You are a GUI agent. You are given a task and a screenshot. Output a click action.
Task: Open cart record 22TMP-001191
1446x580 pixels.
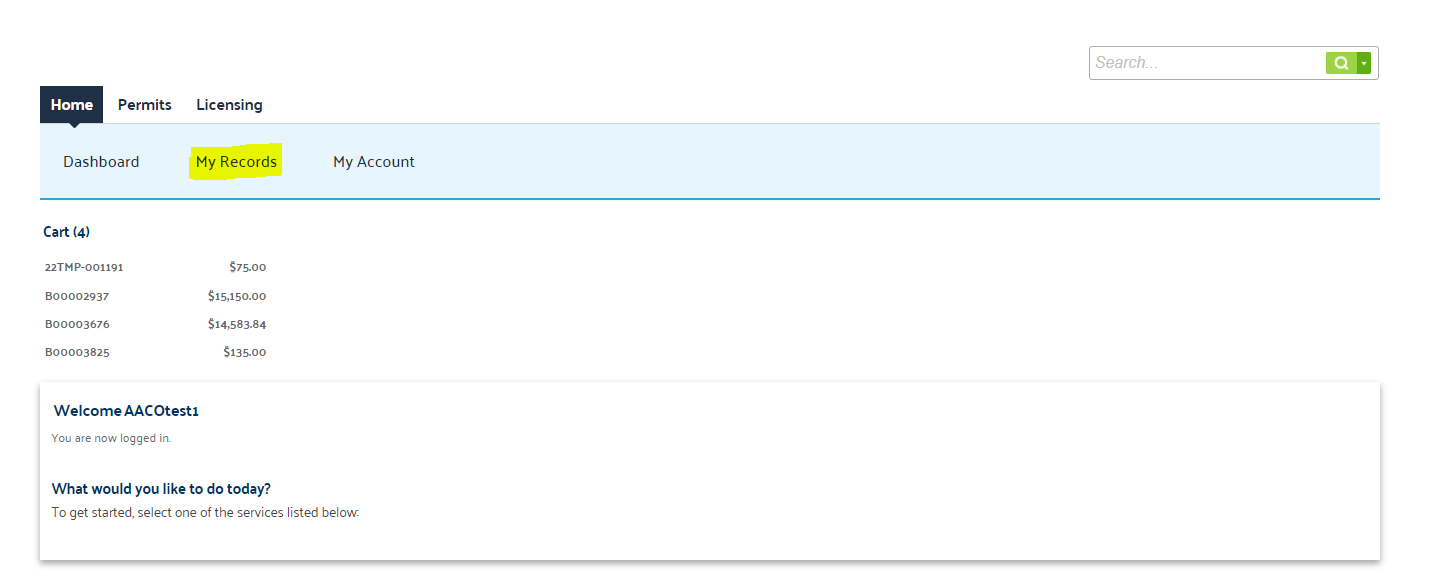pyautogui.click(x=84, y=268)
